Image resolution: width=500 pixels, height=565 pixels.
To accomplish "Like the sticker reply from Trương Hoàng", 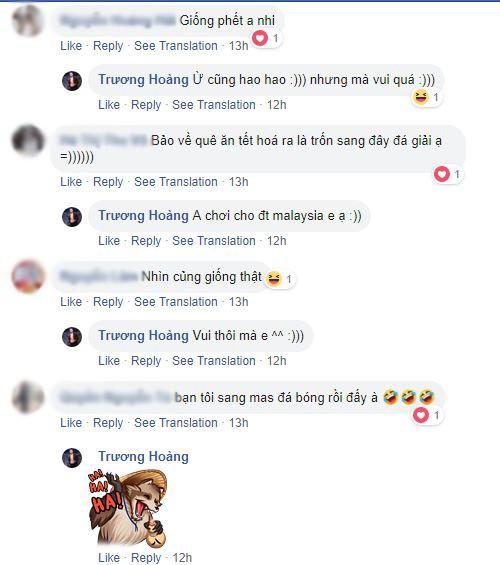I will click(109, 557).
